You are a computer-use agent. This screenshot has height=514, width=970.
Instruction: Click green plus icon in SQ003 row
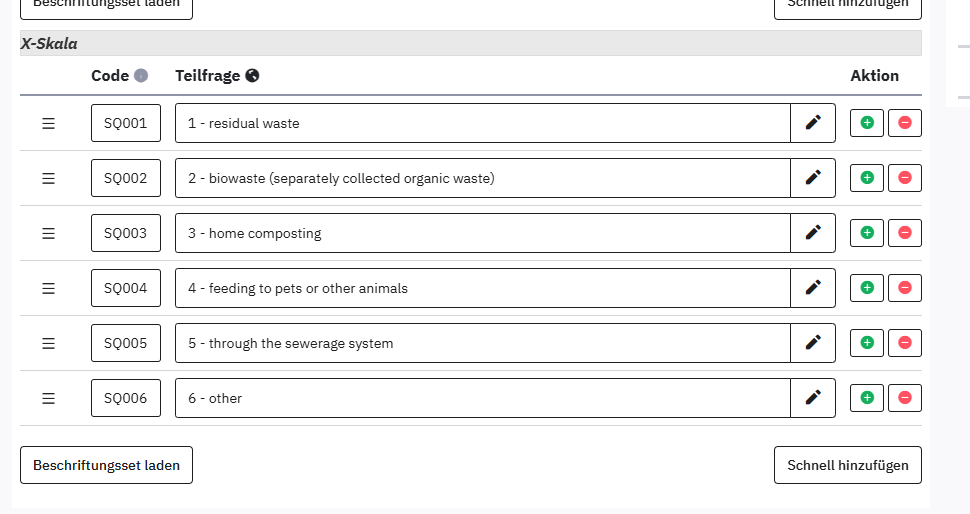click(867, 233)
